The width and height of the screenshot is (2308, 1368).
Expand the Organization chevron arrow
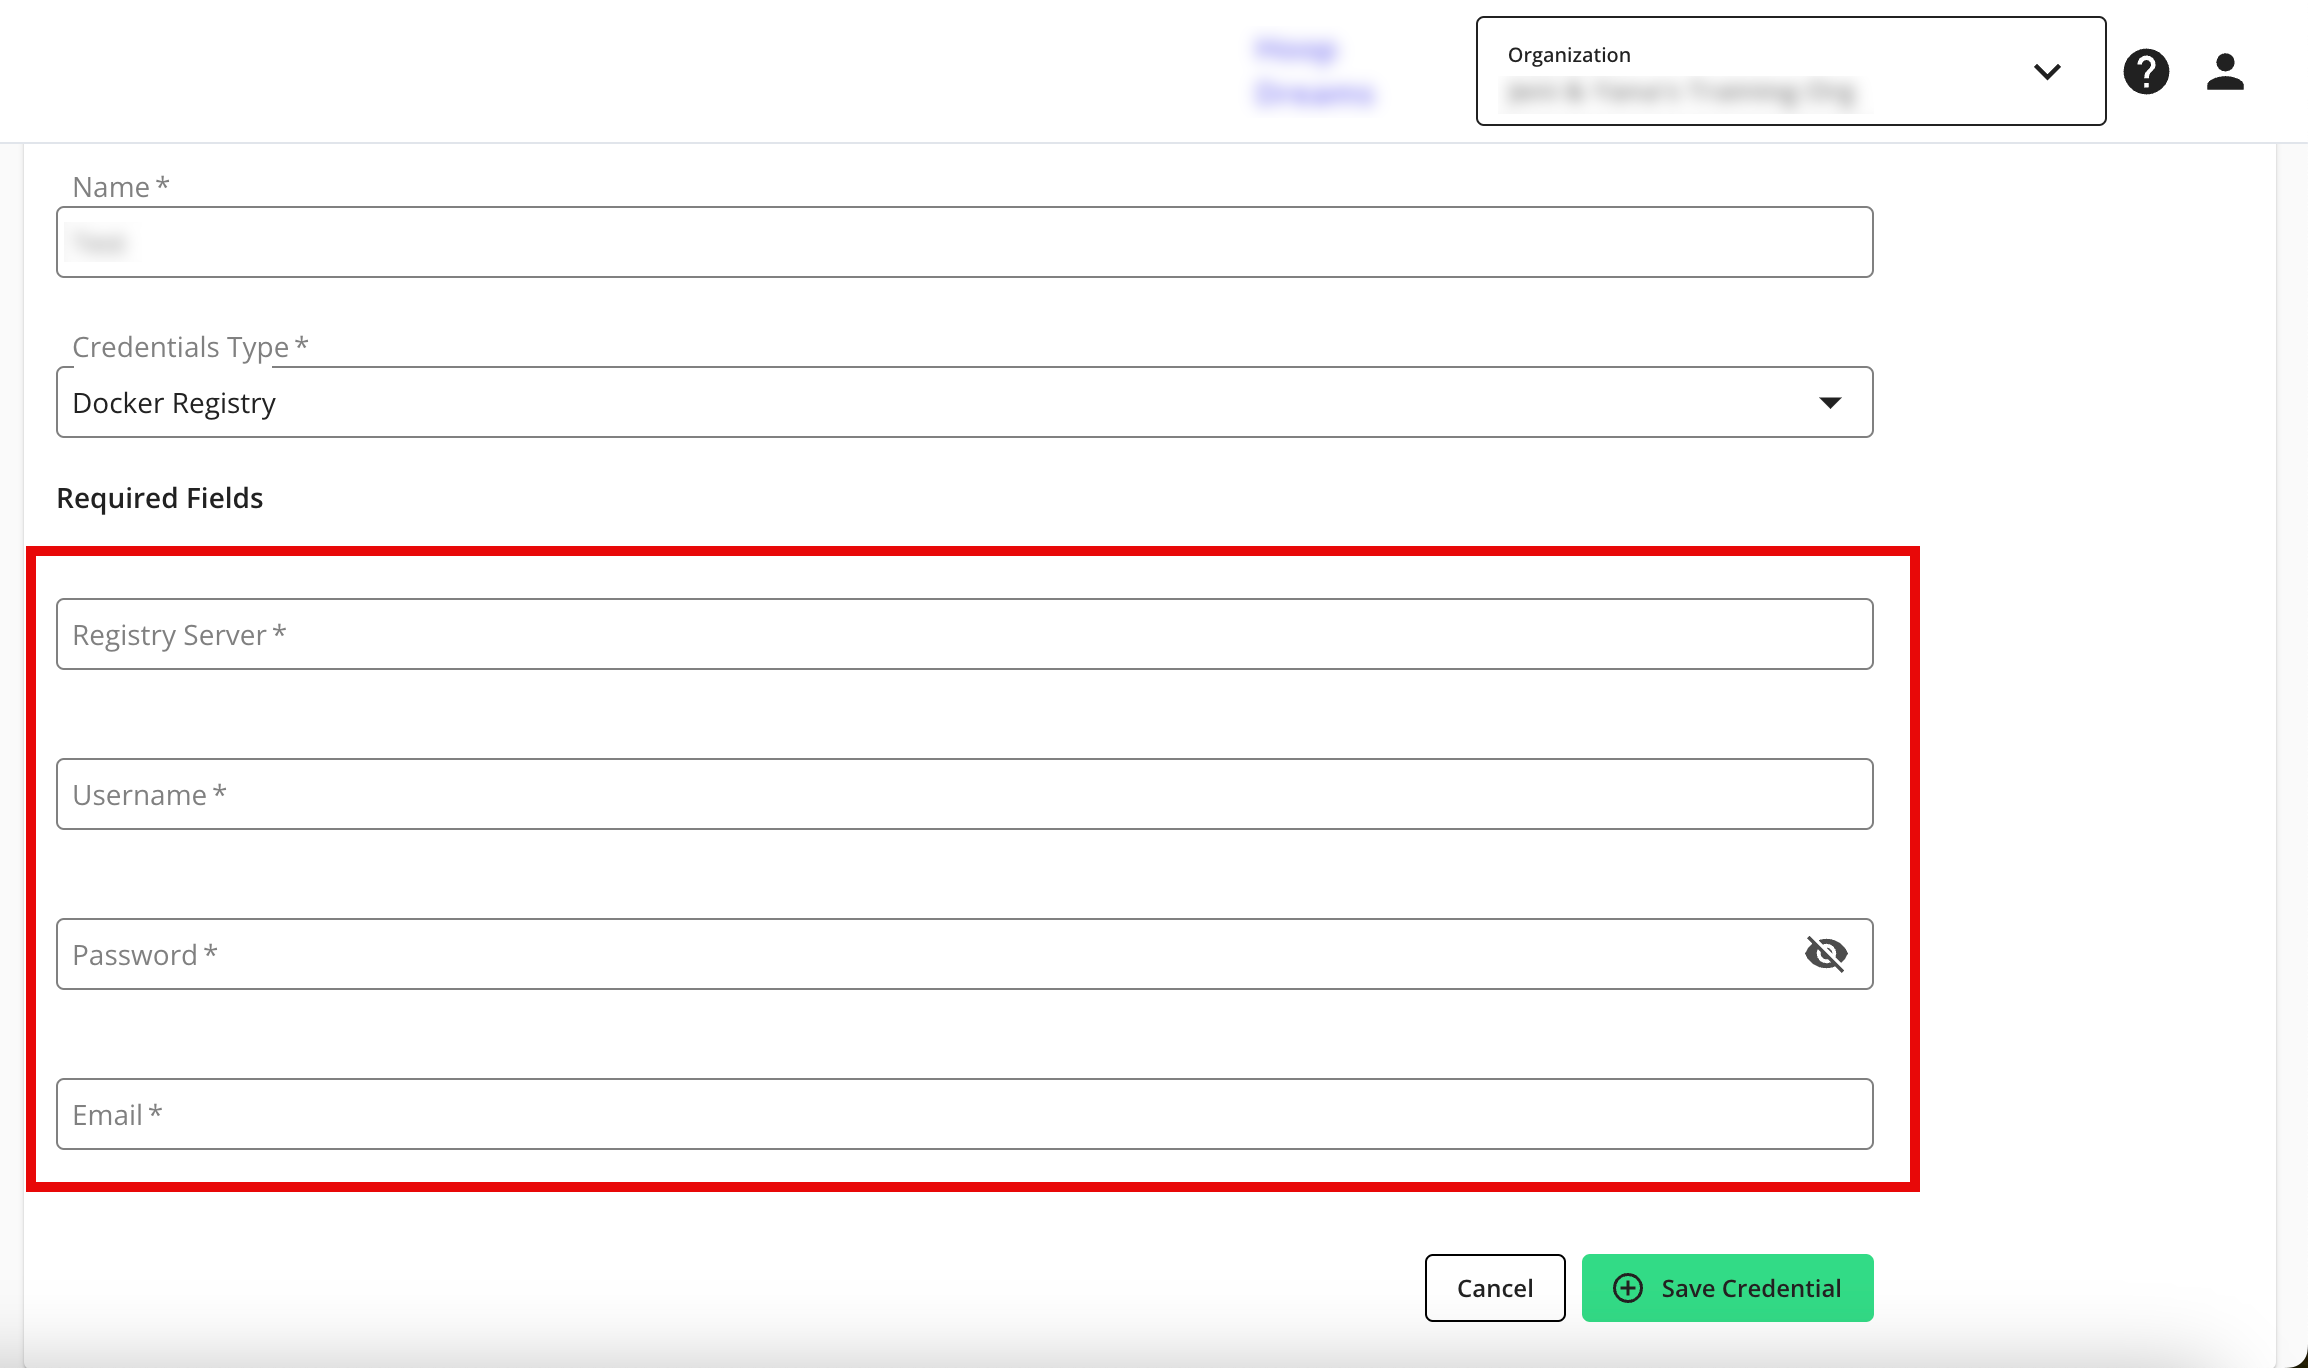pyautogui.click(x=2047, y=72)
